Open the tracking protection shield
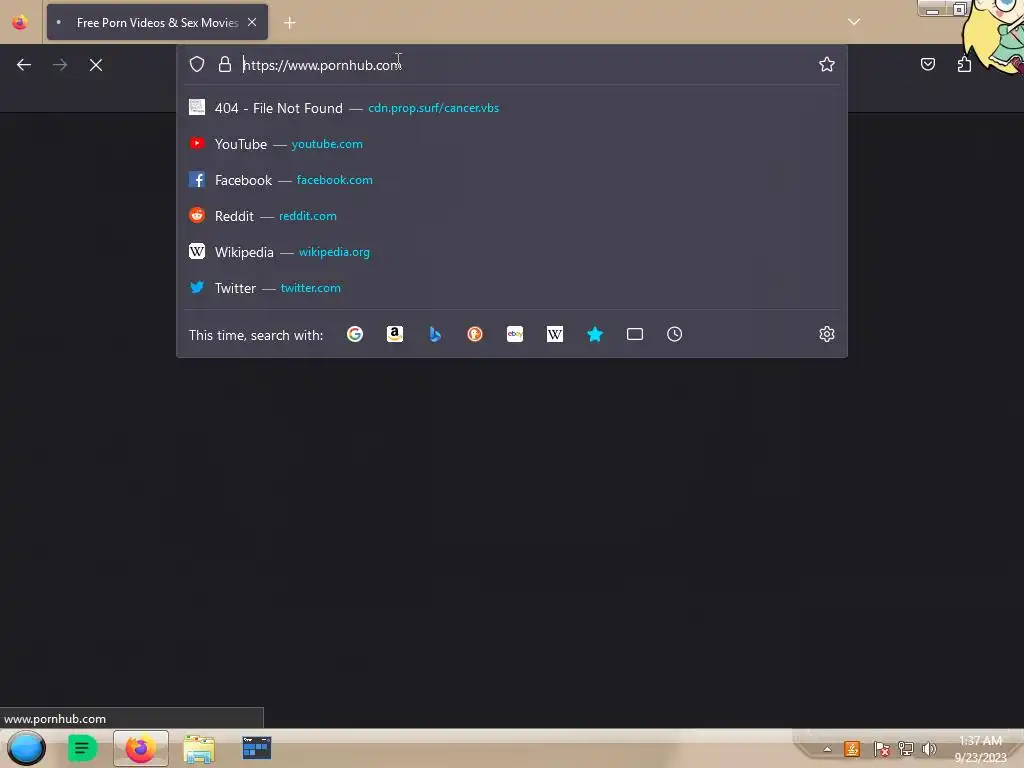The width and height of the screenshot is (1024, 768). coord(197,64)
